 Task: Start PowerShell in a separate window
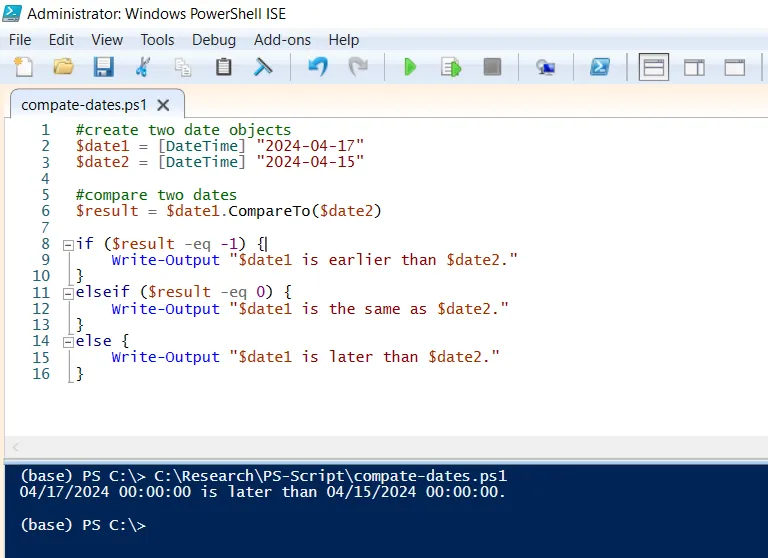[x=599, y=67]
